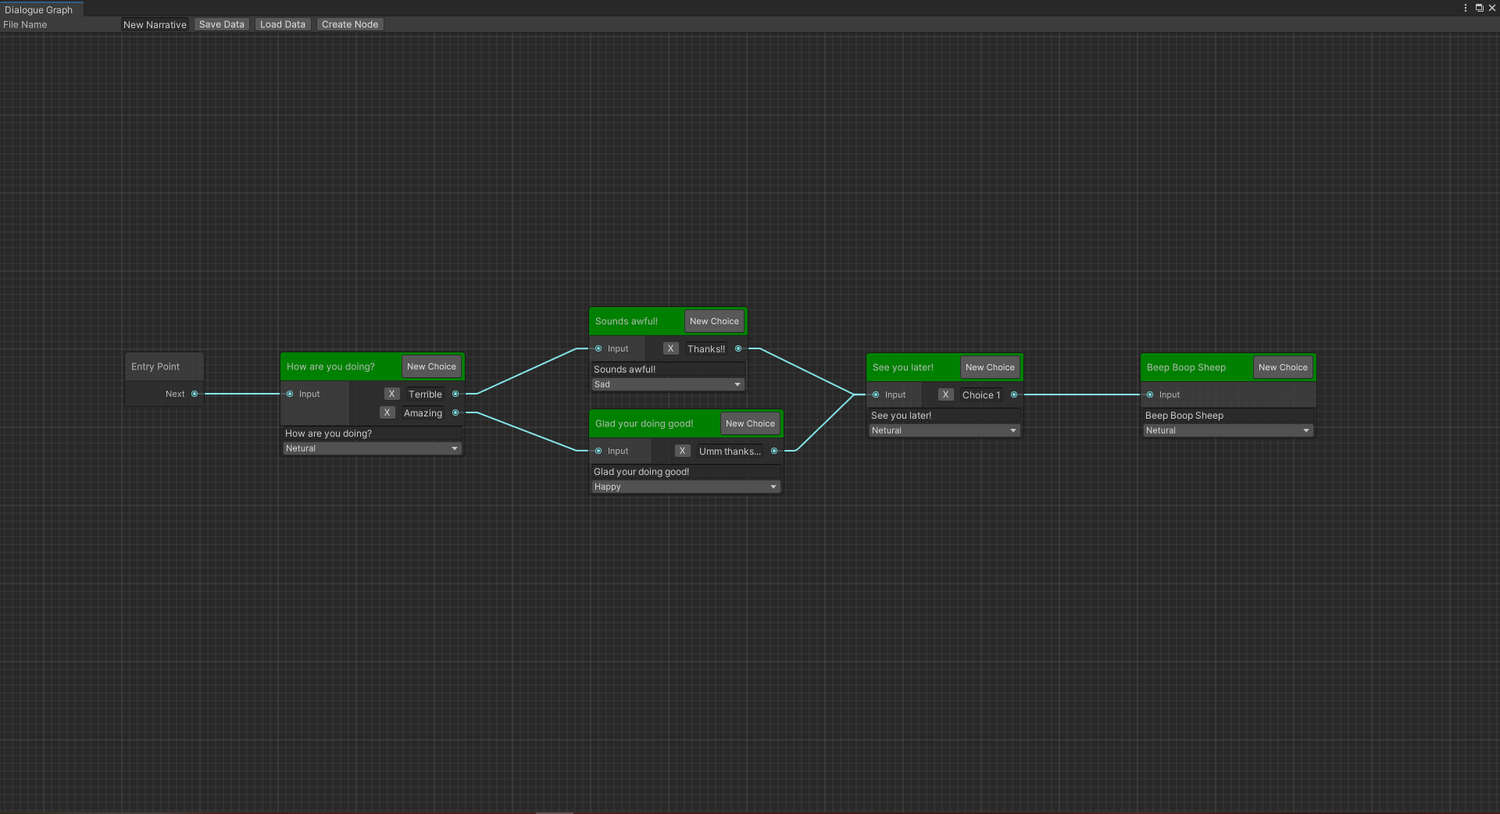Click the Create Node button

point(350,24)
